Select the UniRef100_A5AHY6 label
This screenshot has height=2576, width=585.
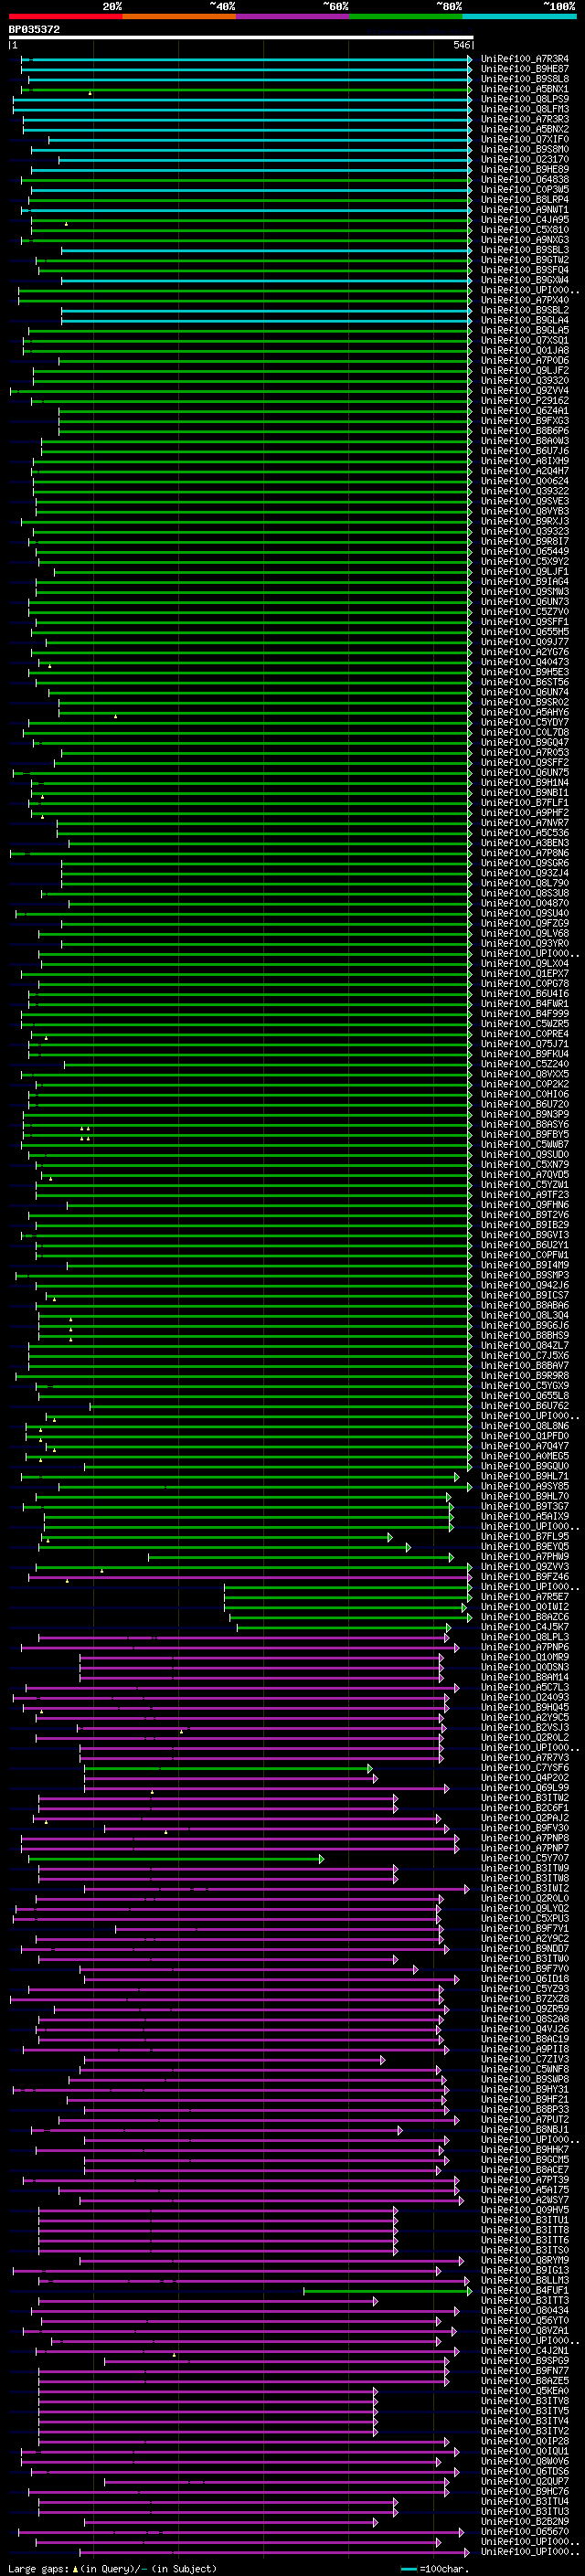point(525,712)
